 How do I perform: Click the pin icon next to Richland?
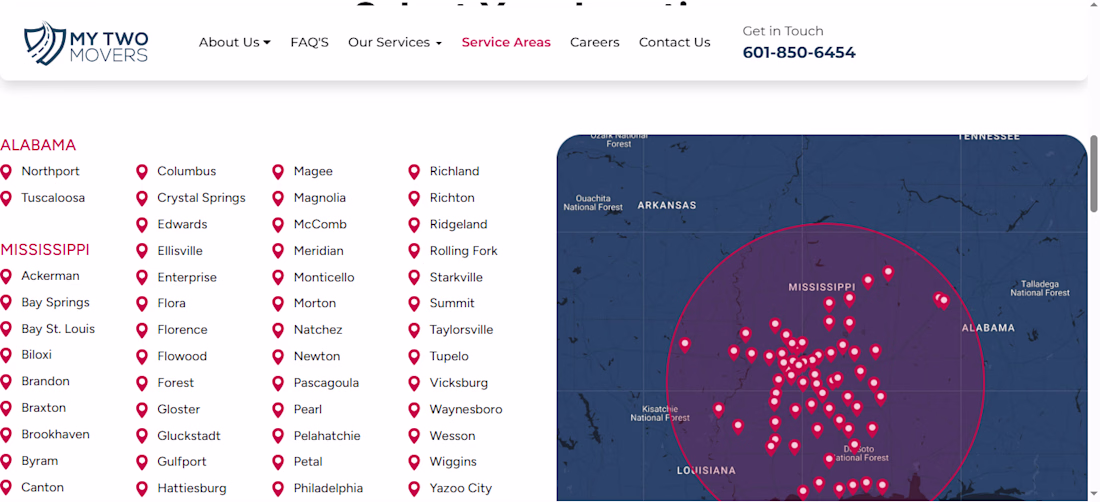(414, 172)
